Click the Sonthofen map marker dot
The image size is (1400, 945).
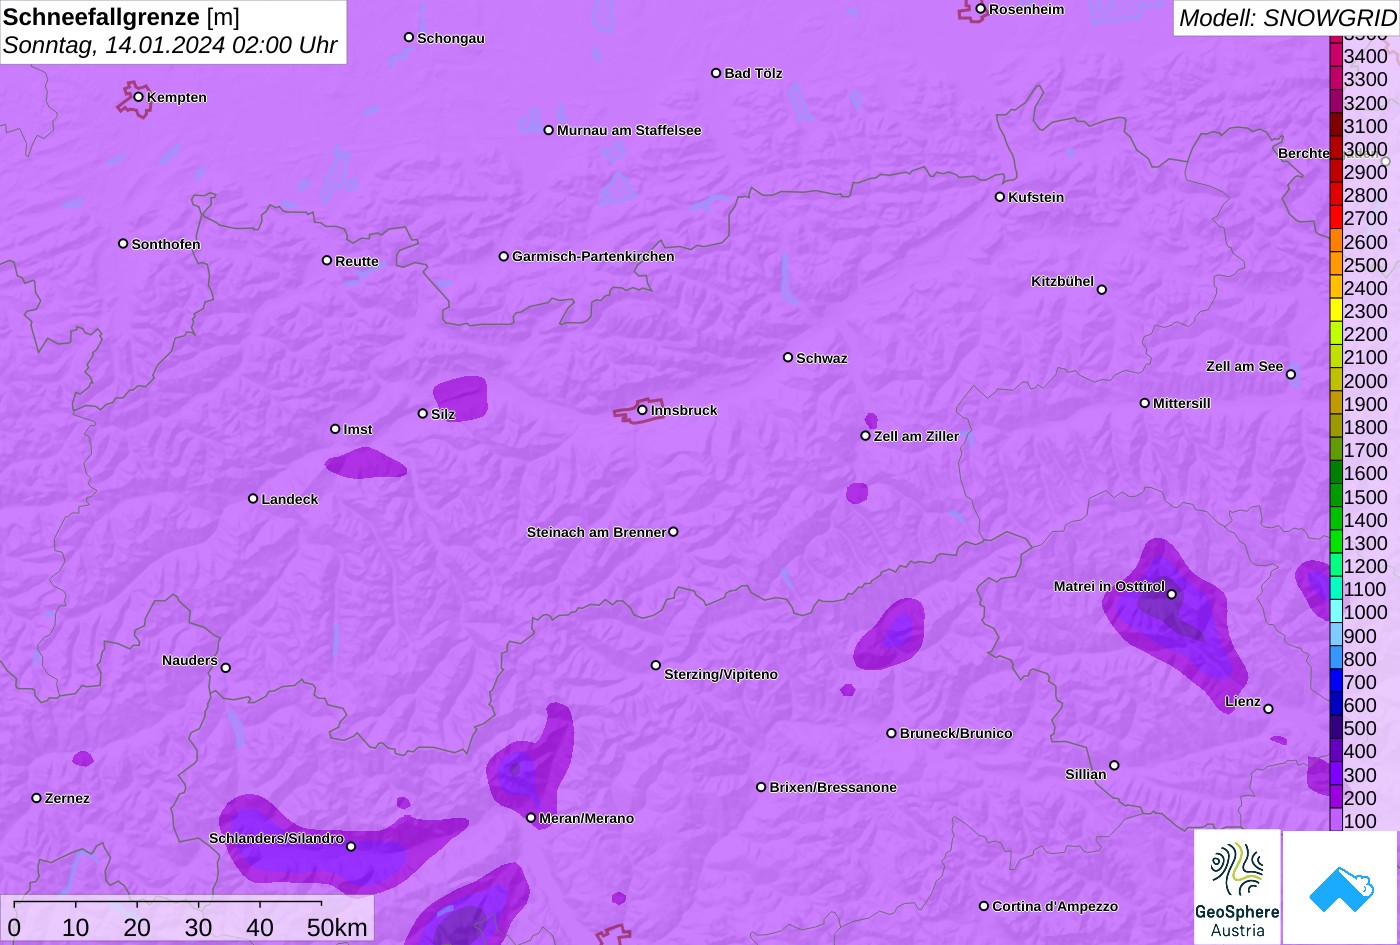click(x=123, y=244)
